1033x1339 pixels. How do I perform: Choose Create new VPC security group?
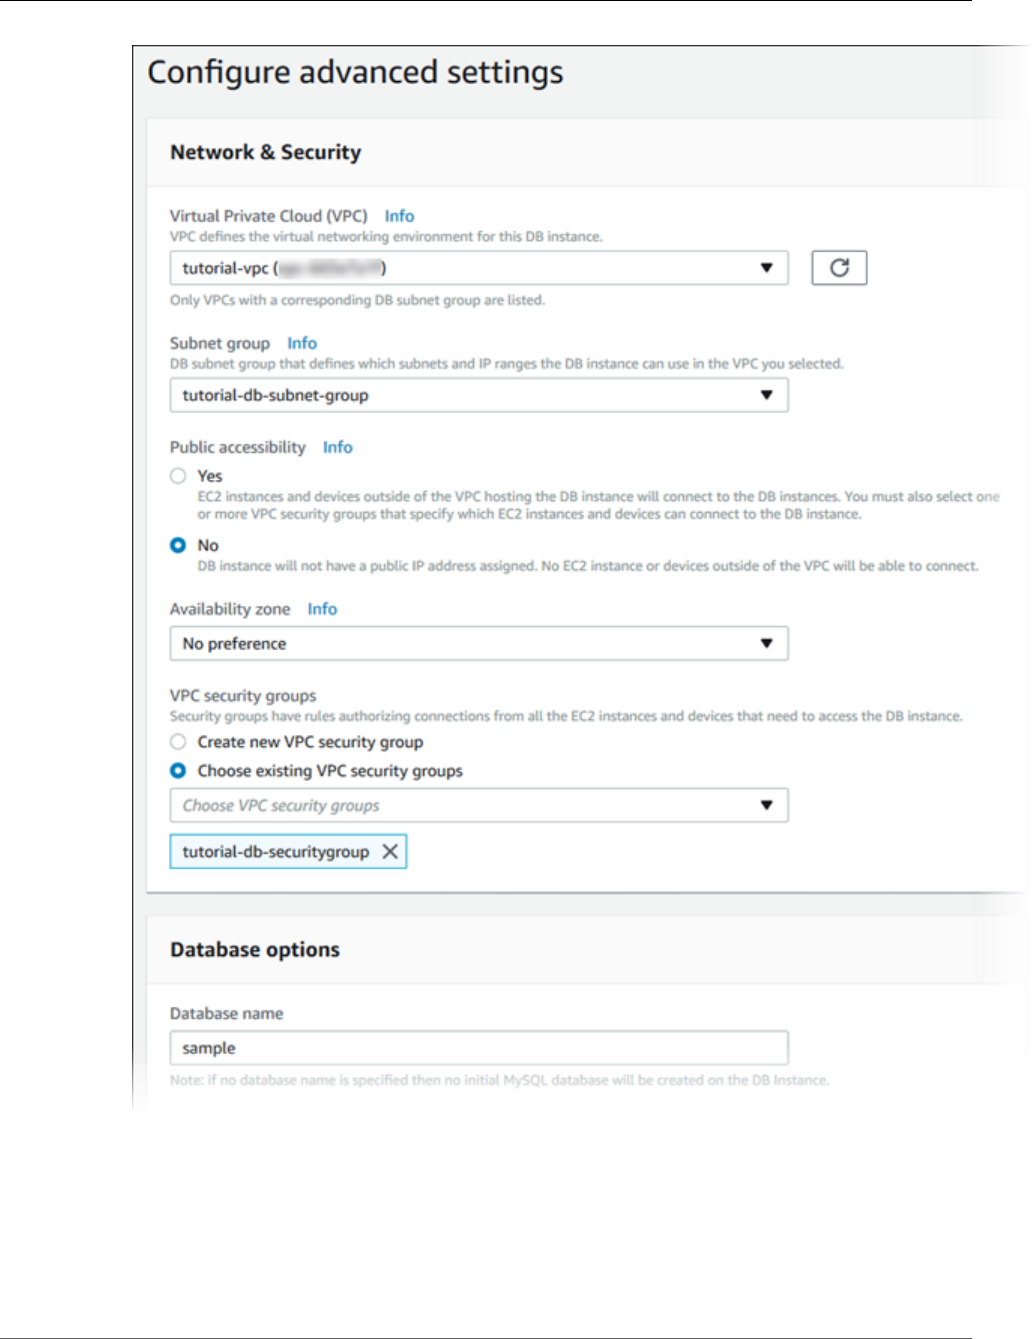pyautogui.click(x=178, y=742)
